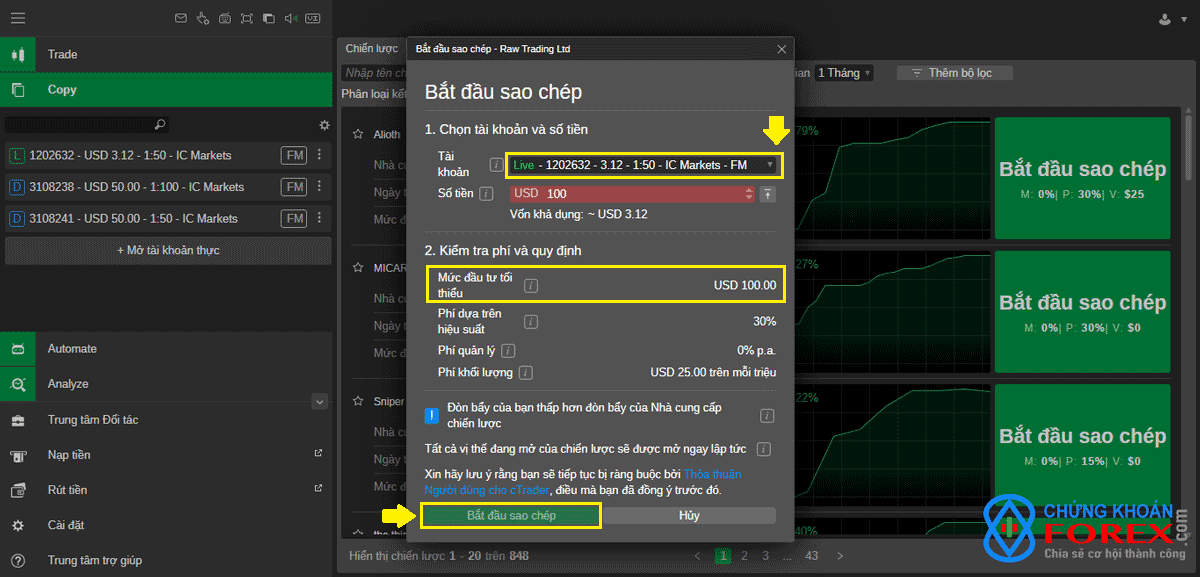Open the Analyze section

tap(166, 384)
